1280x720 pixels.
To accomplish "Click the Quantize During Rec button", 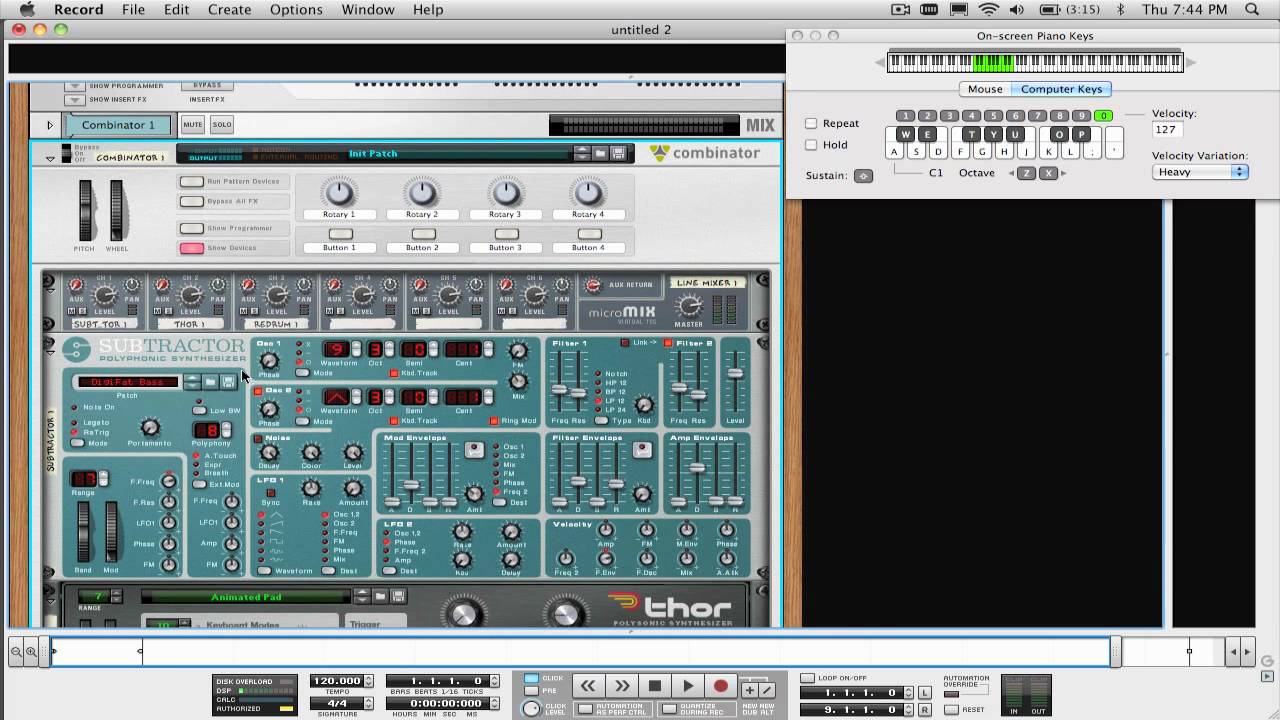I will 668,709.
